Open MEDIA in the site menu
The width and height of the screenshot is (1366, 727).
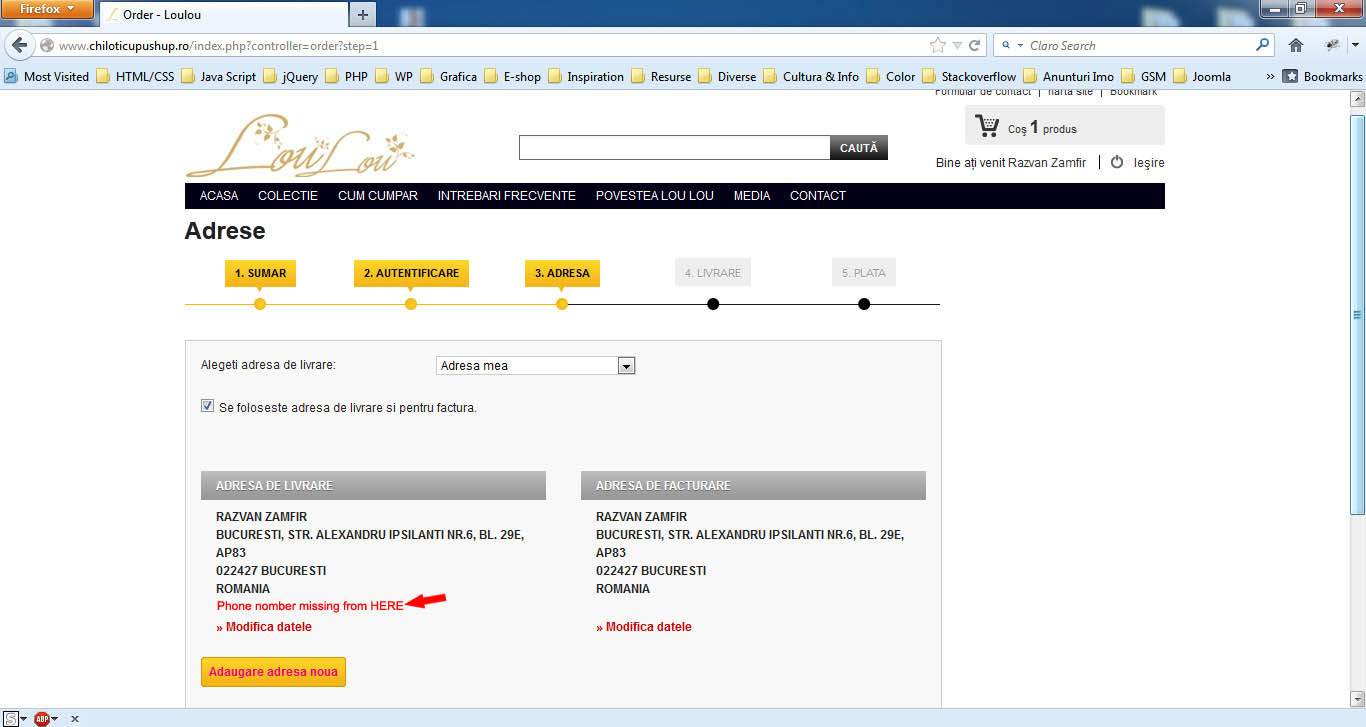pos(752,196)
